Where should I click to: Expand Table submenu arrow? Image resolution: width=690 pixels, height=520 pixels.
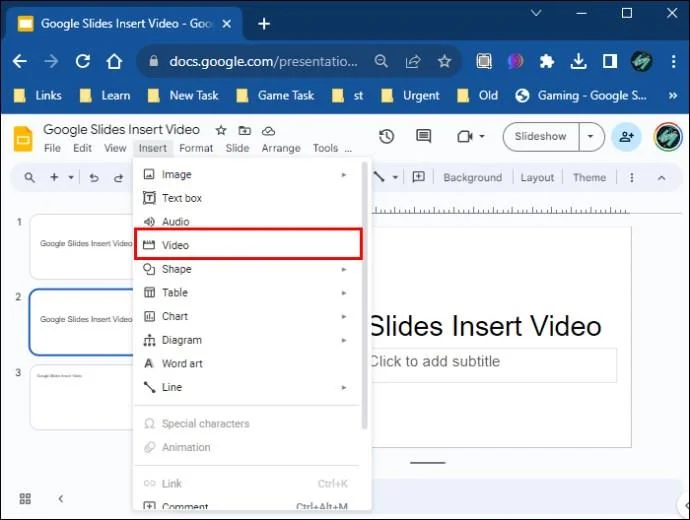344,293
